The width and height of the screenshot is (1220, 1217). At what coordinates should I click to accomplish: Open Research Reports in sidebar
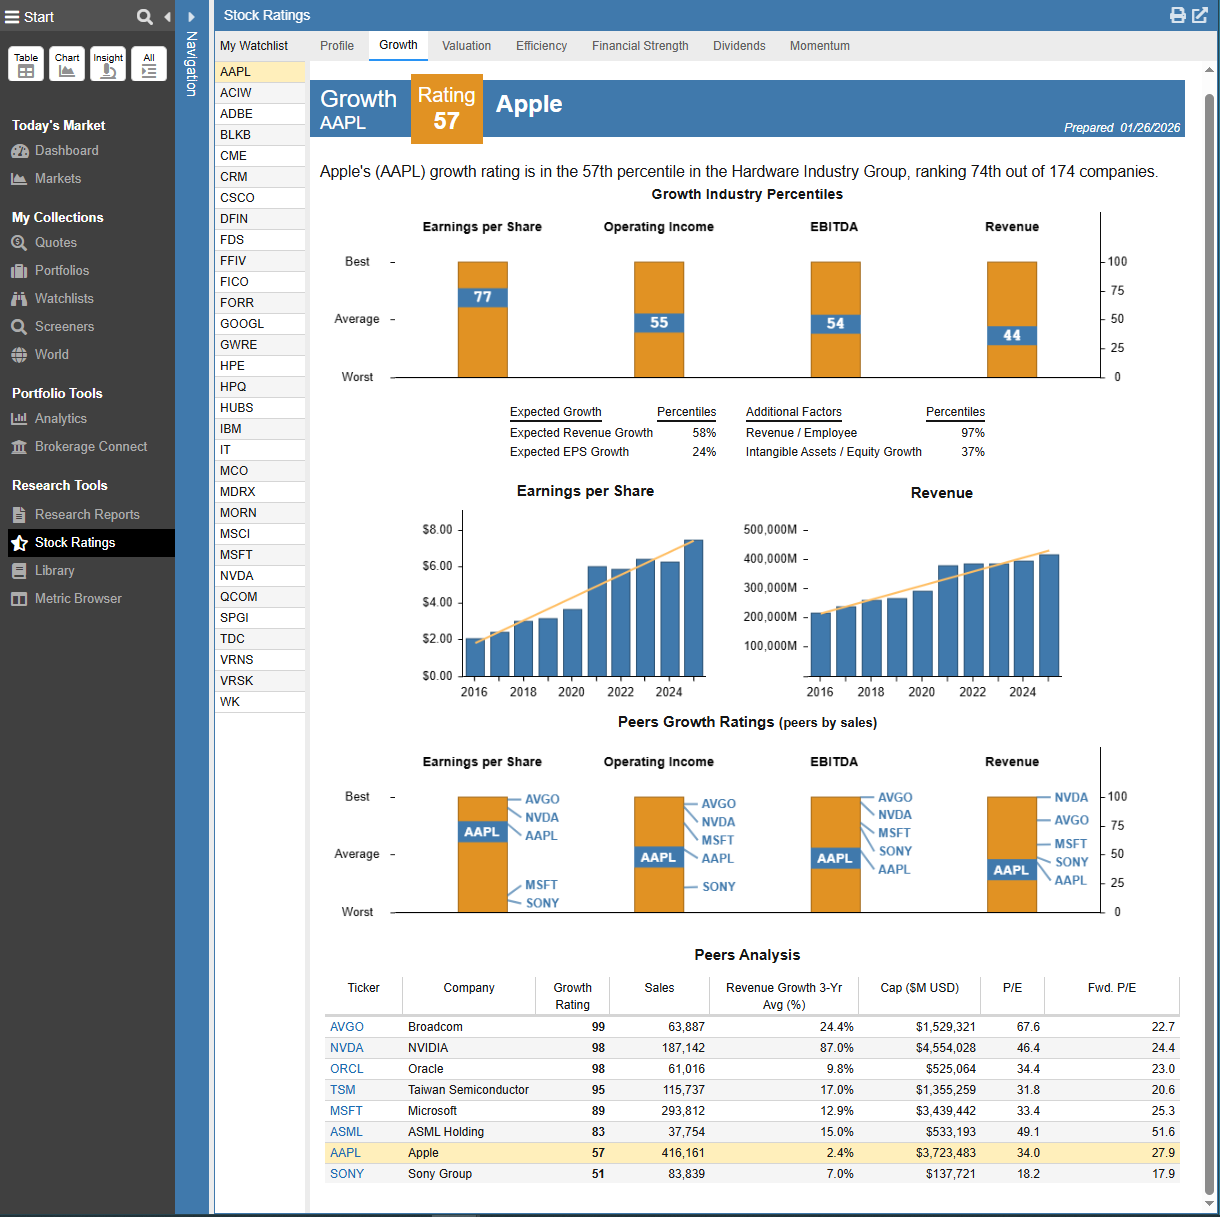coord(87,515)
